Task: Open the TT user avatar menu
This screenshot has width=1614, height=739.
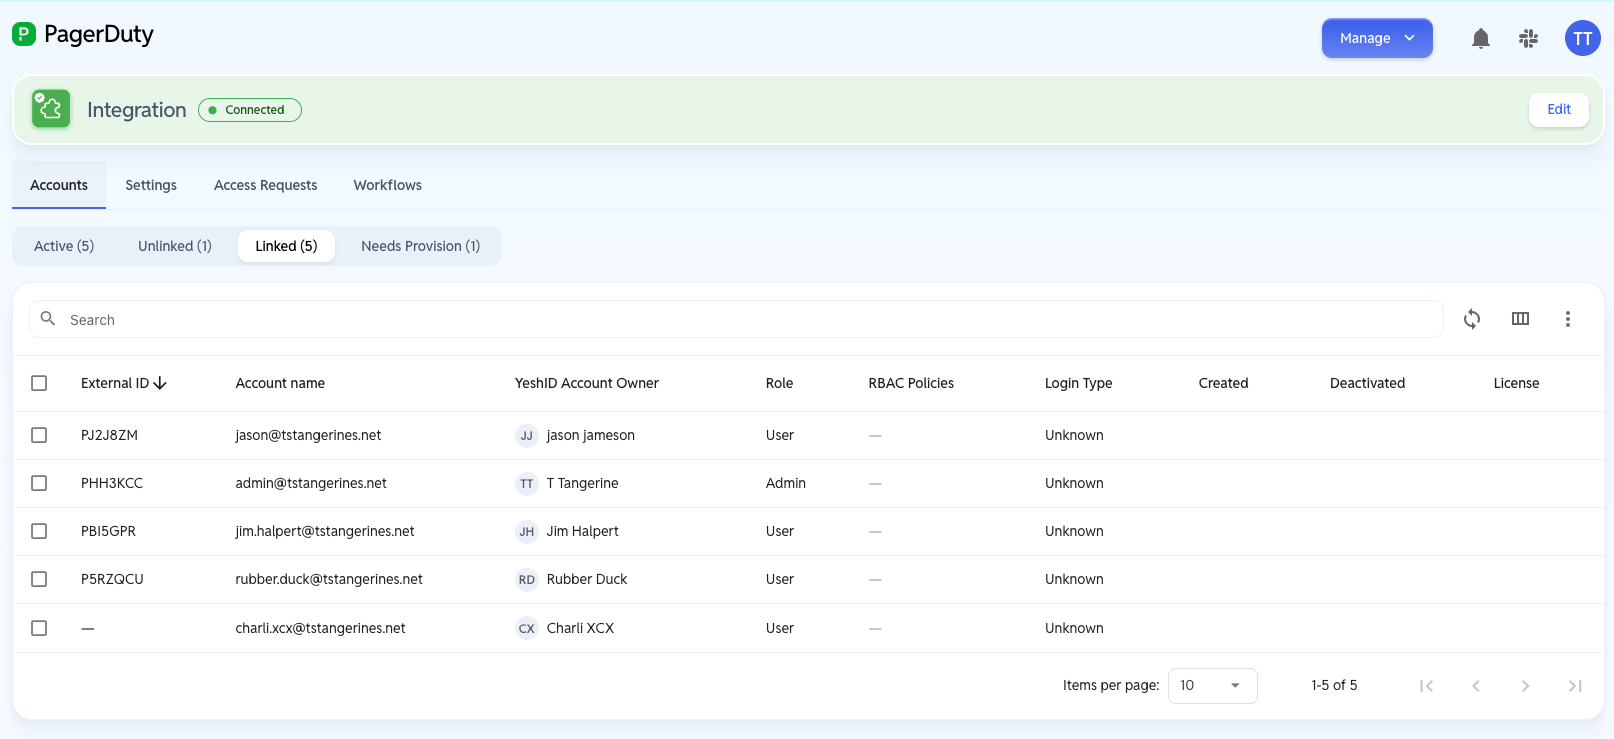Action: tap(1582, 38)
